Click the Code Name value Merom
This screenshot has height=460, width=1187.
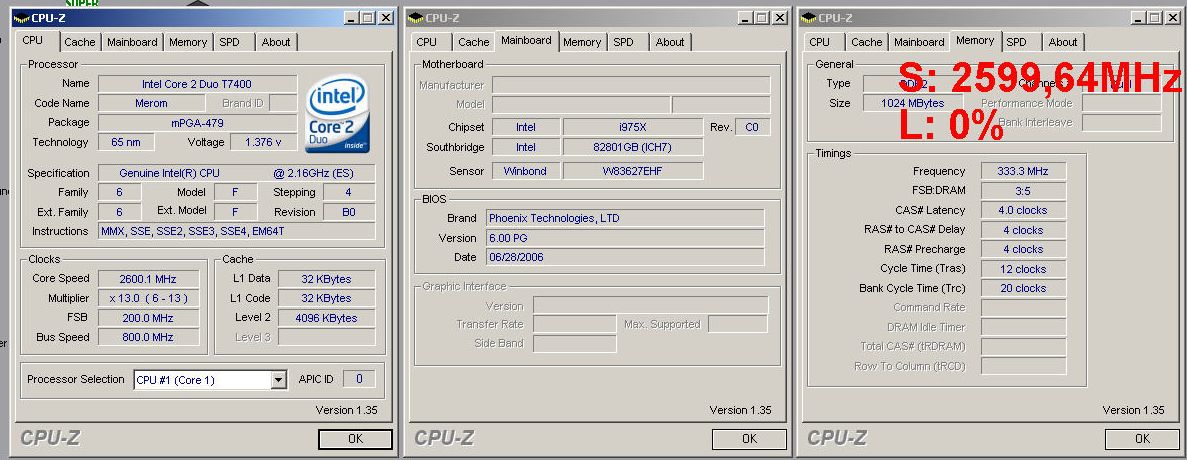click(x=151, y=104)
